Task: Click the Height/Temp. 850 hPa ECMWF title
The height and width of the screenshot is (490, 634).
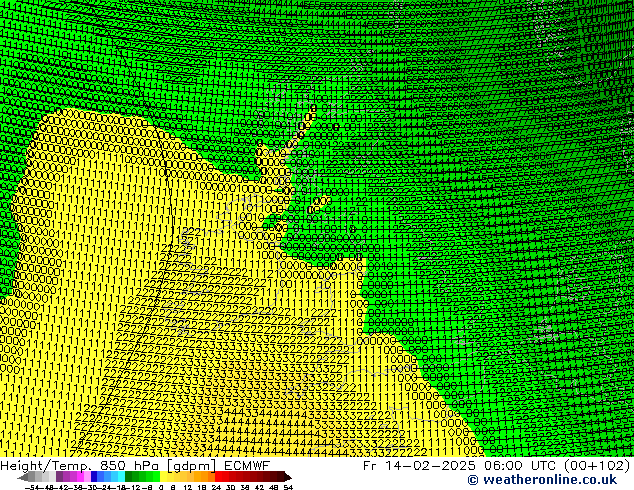Action: (135, 465)
